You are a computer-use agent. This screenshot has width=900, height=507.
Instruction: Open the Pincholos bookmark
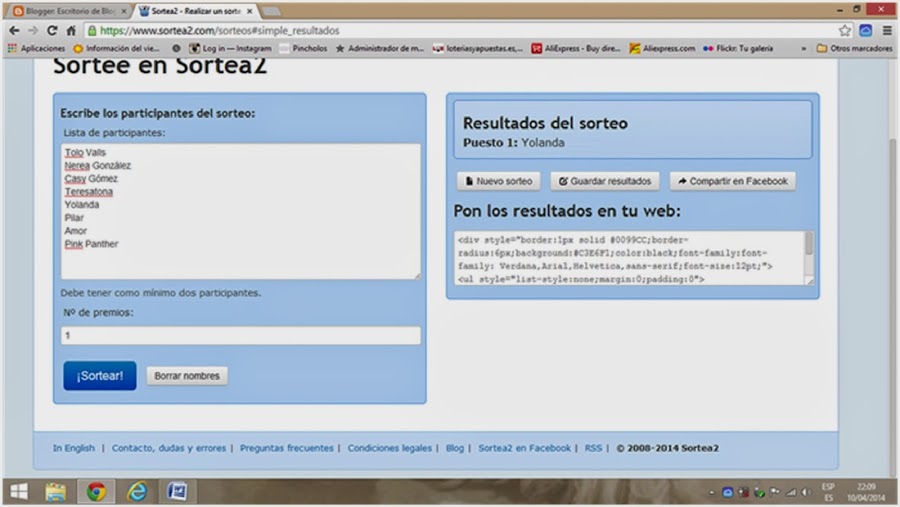point(303,48)
